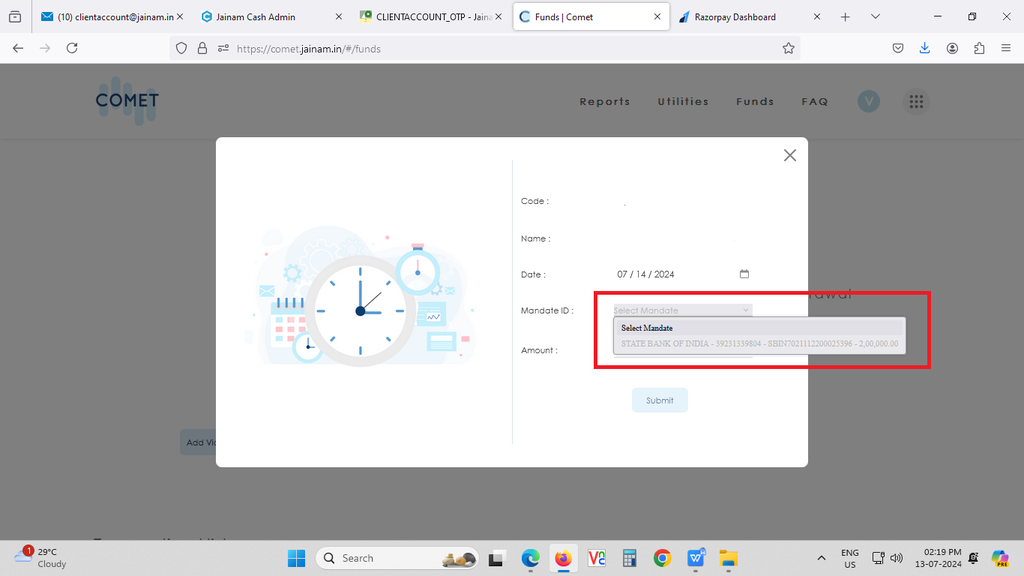Open the Reports menu
This screenshot has width=1024, height=576.
tap(605, 101)
